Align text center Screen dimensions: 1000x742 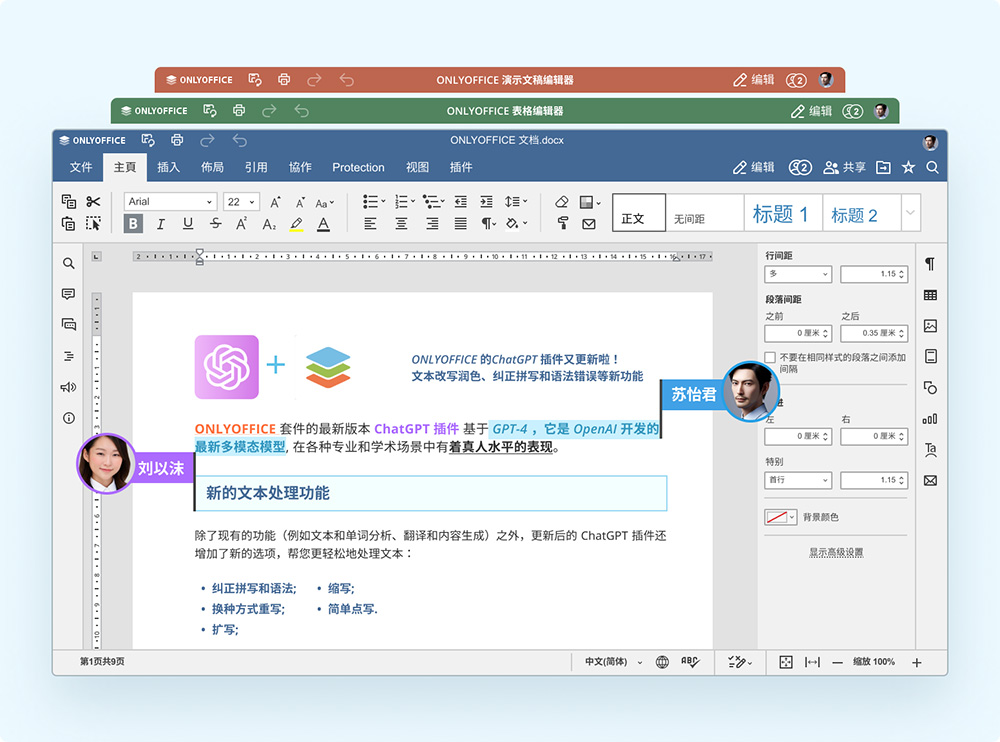[401, 223]
